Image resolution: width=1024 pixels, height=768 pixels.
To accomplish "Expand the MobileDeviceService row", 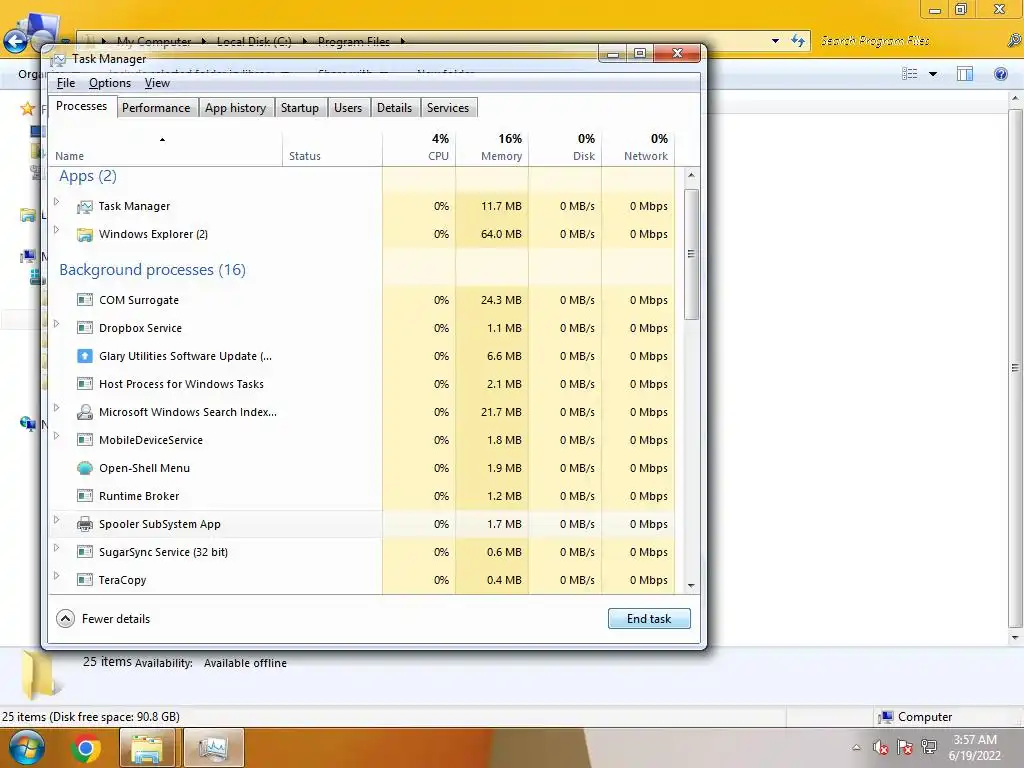I will [57, 436].
